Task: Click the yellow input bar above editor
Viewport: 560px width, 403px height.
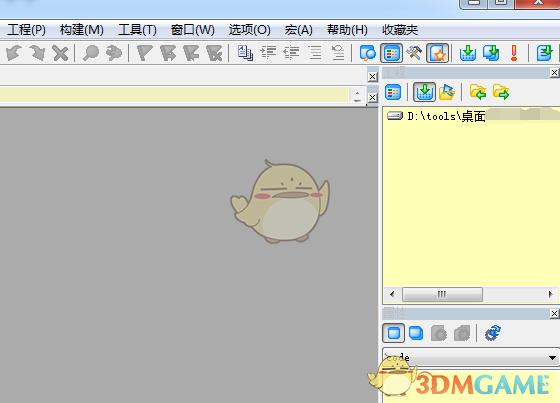Action: (174, 95)
